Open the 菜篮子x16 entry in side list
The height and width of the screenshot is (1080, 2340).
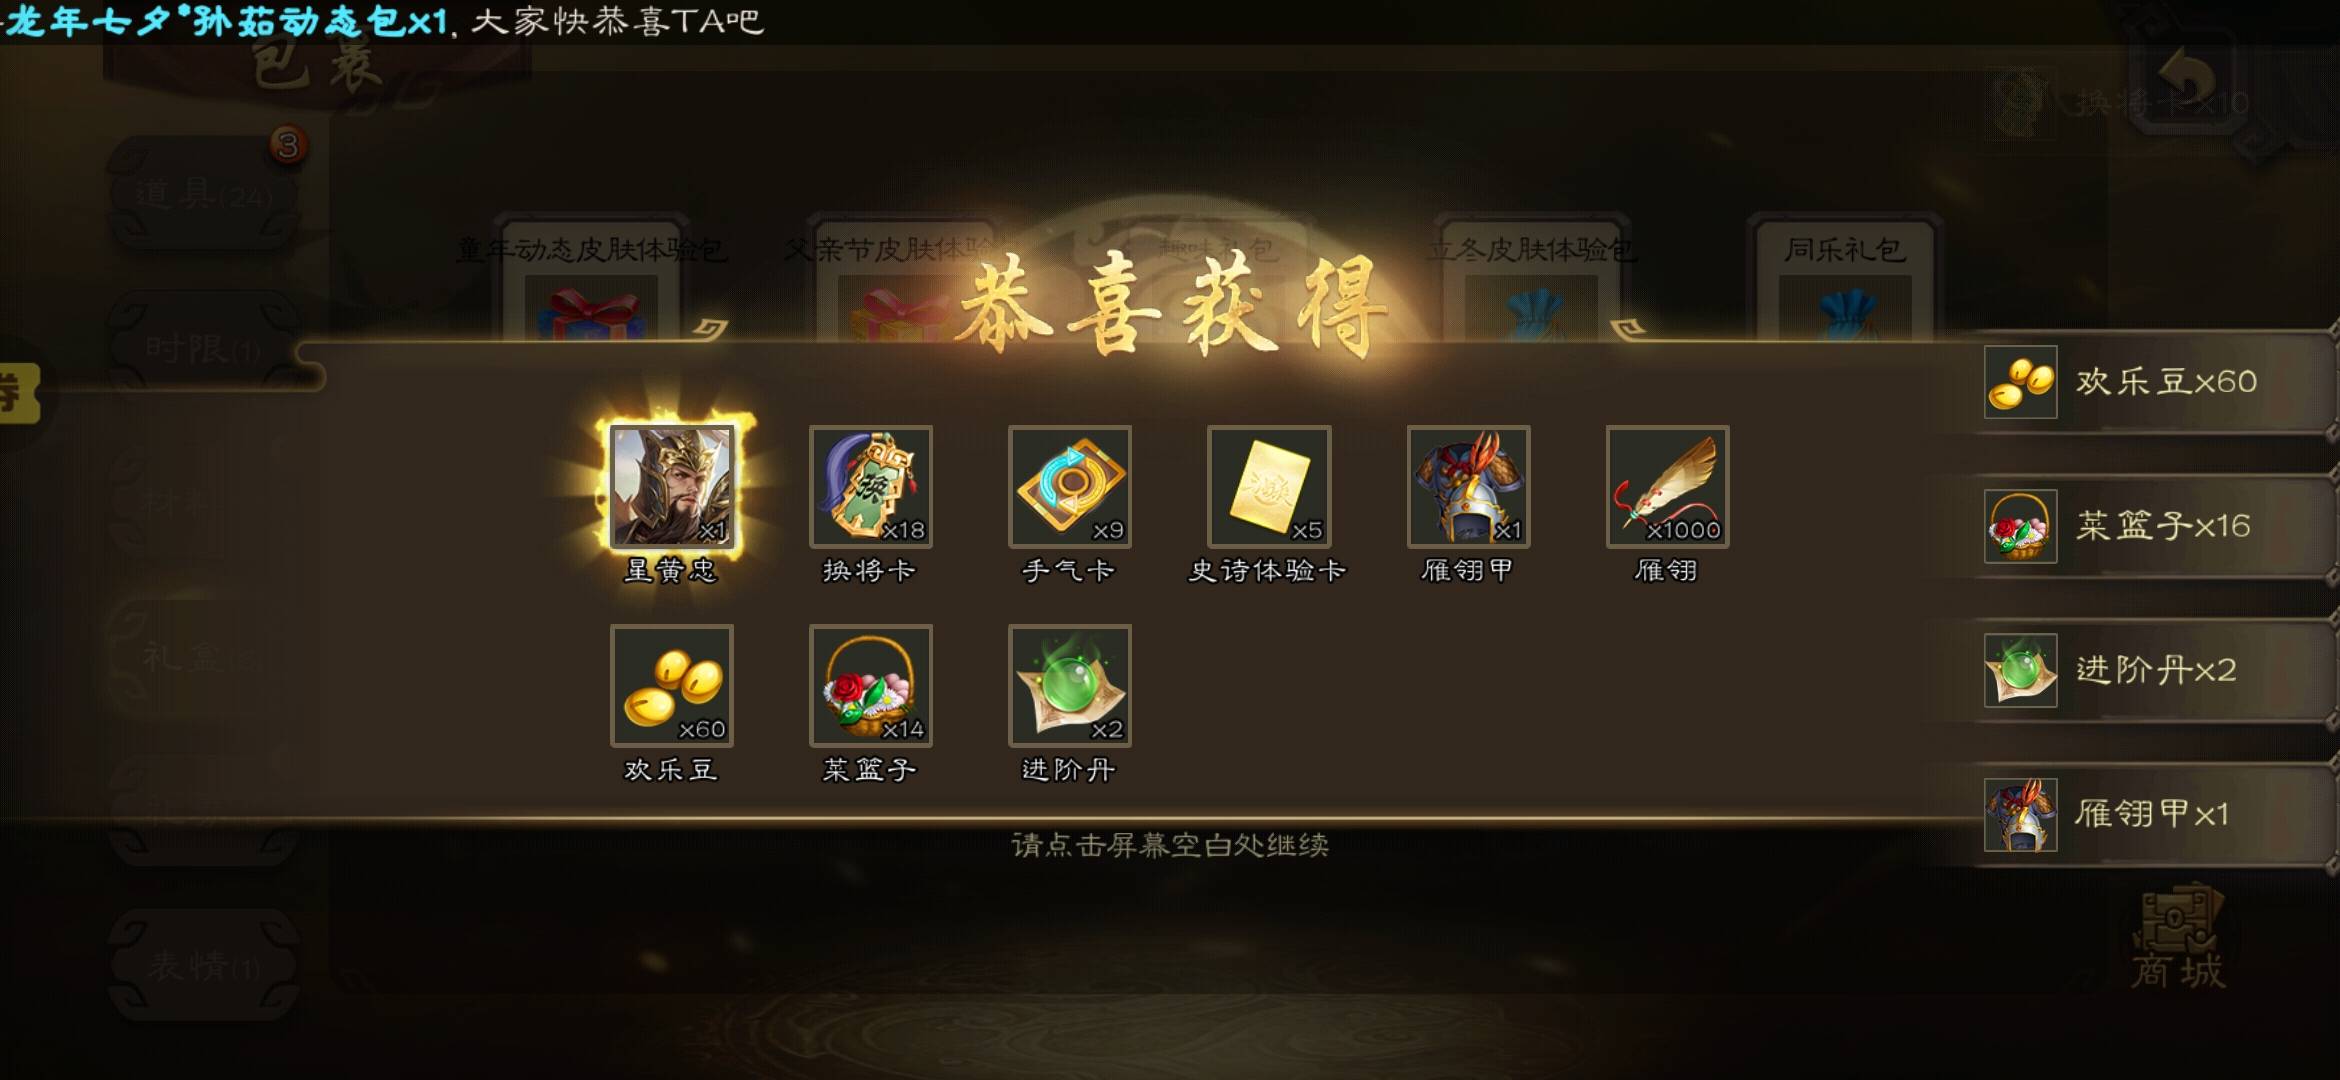click(x=2155, y=526)
